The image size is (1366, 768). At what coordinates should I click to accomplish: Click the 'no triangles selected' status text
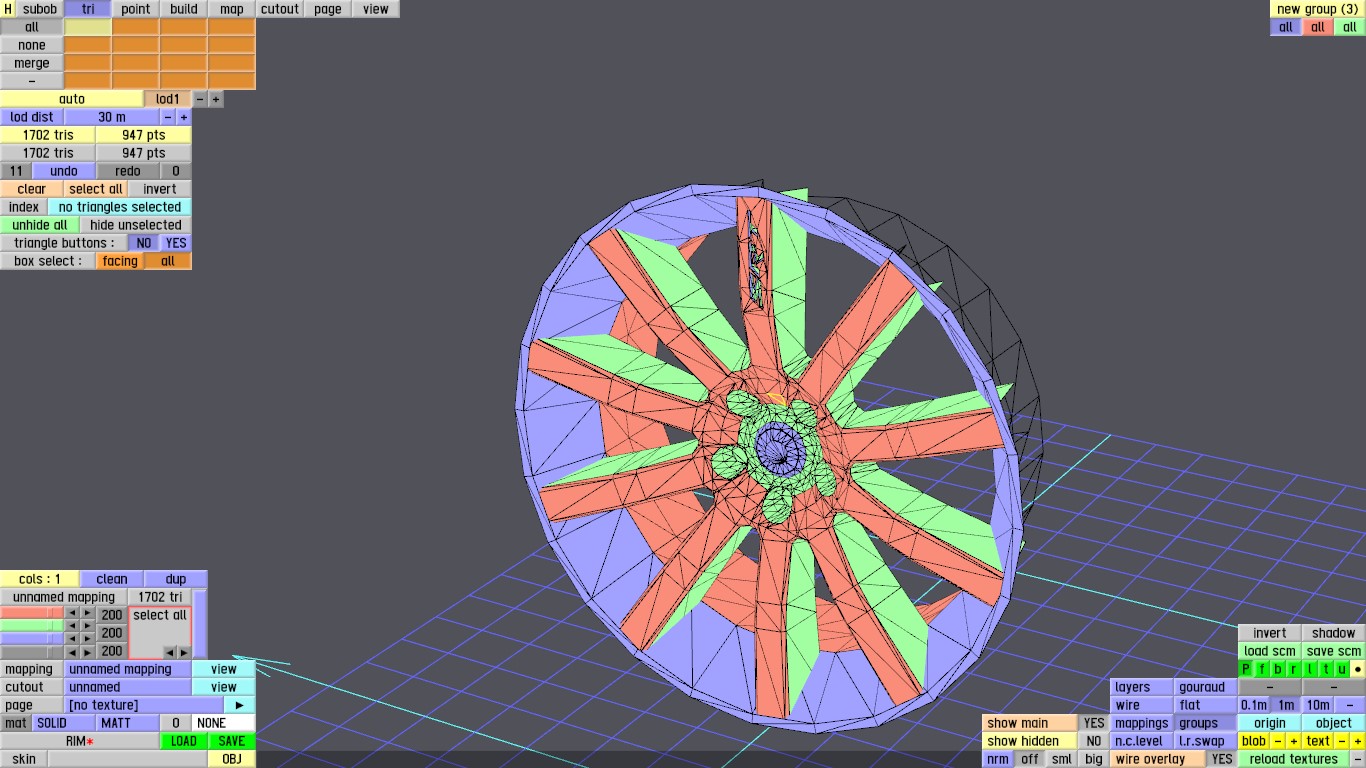pyautogui.click(x=120, y=207)
